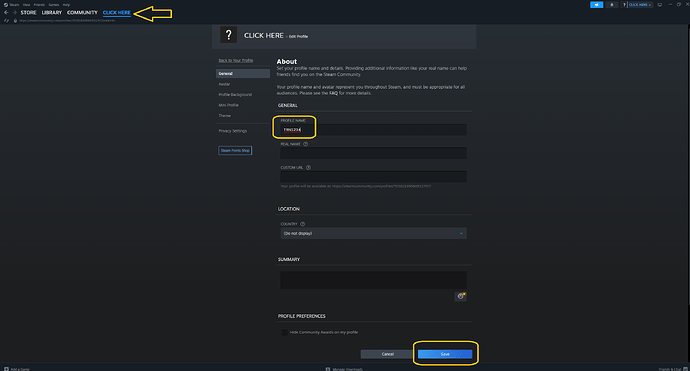Open the Steam menu
The image size is (690, 371).
pos(14,4)
